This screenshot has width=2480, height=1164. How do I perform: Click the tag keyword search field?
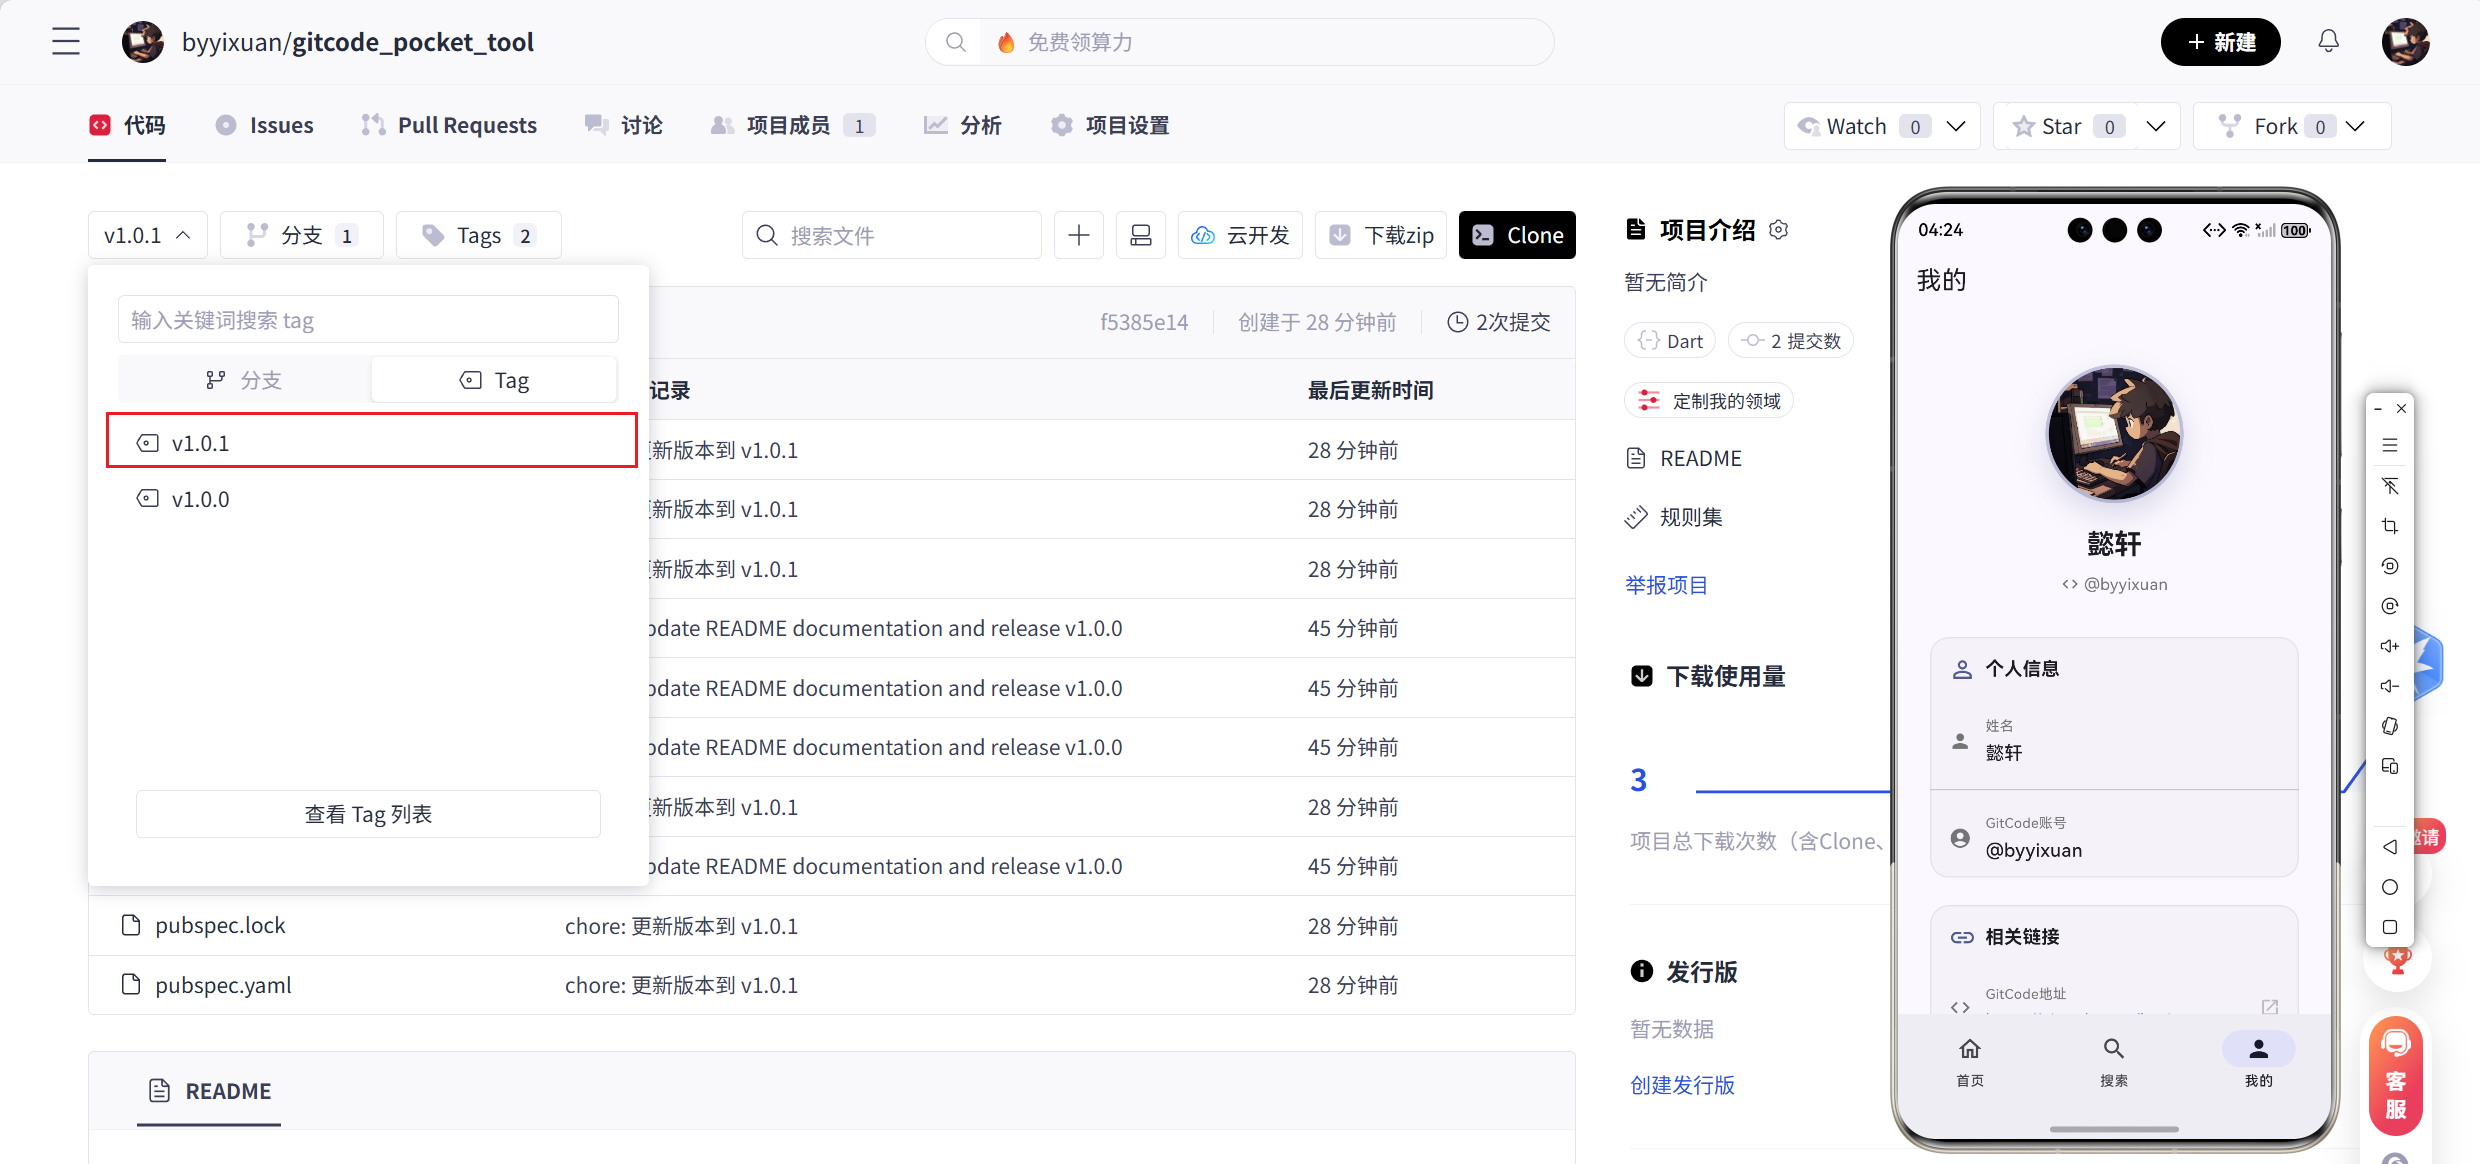click(x=368, y=320)
